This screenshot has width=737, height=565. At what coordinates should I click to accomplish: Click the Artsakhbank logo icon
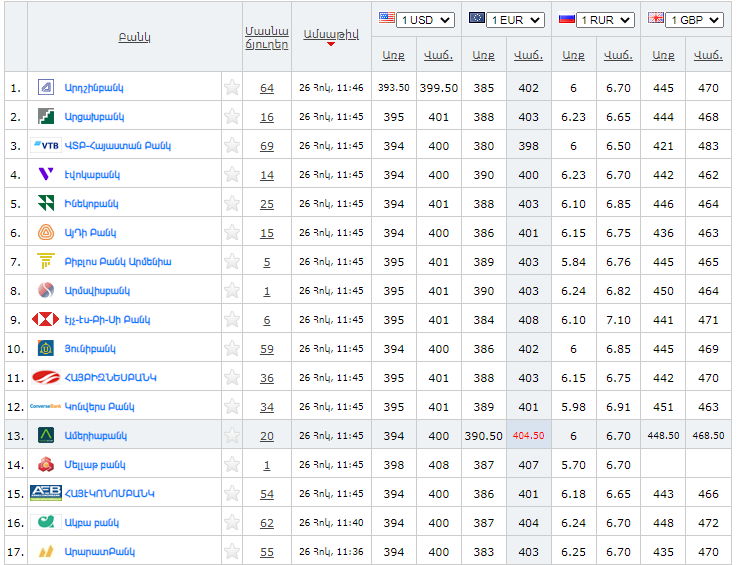click(46, 116)
